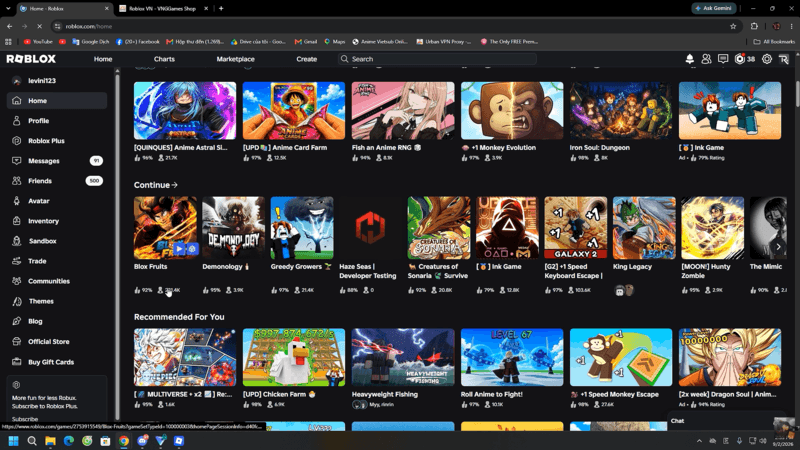Open the Gmail bookmark

[306, 42]
